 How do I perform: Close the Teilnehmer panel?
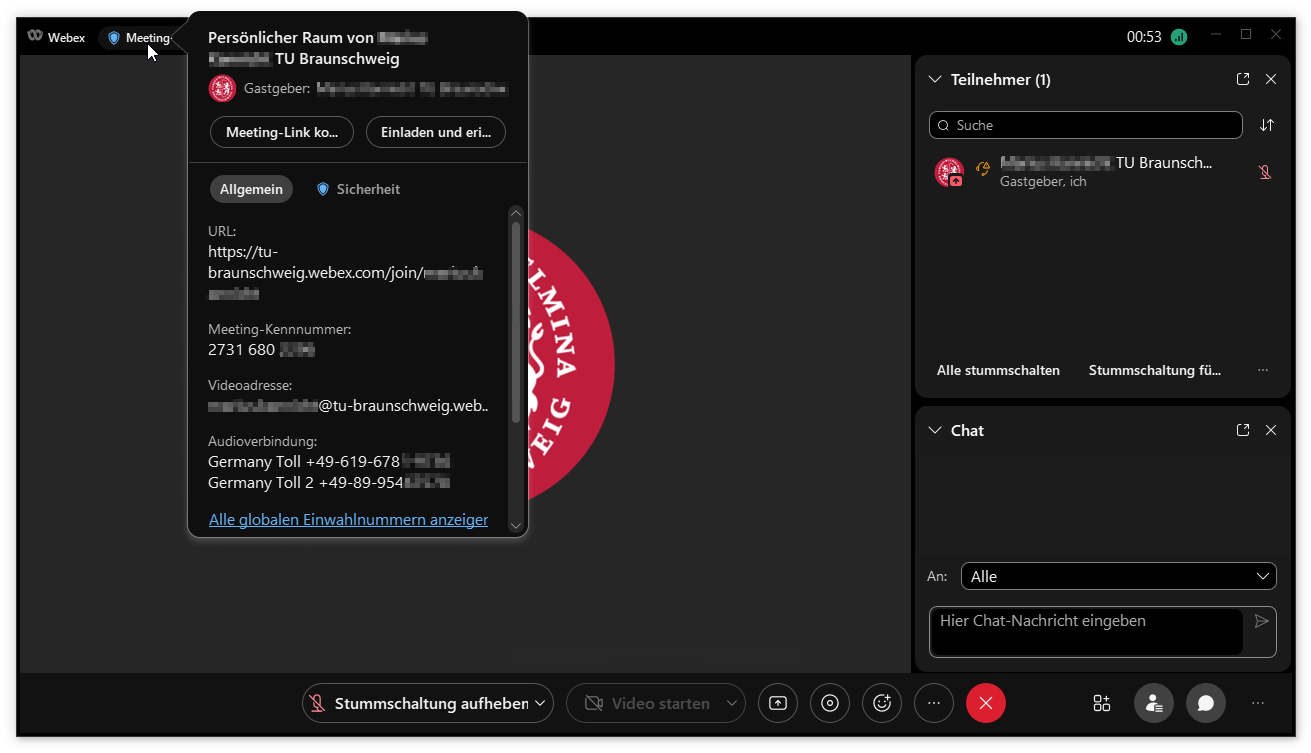click(1271, 79)
